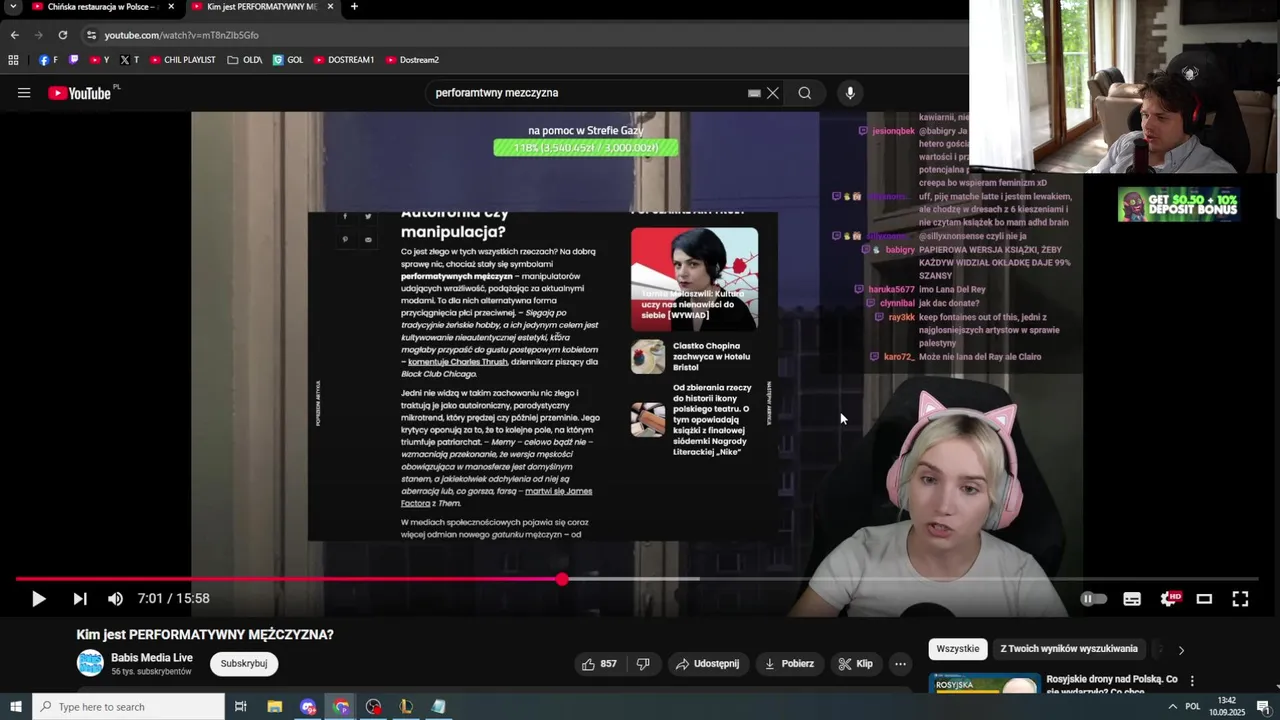Run search with magnifier button
1280x720 pixels.
pyautogui.click(x=805, y=93)
